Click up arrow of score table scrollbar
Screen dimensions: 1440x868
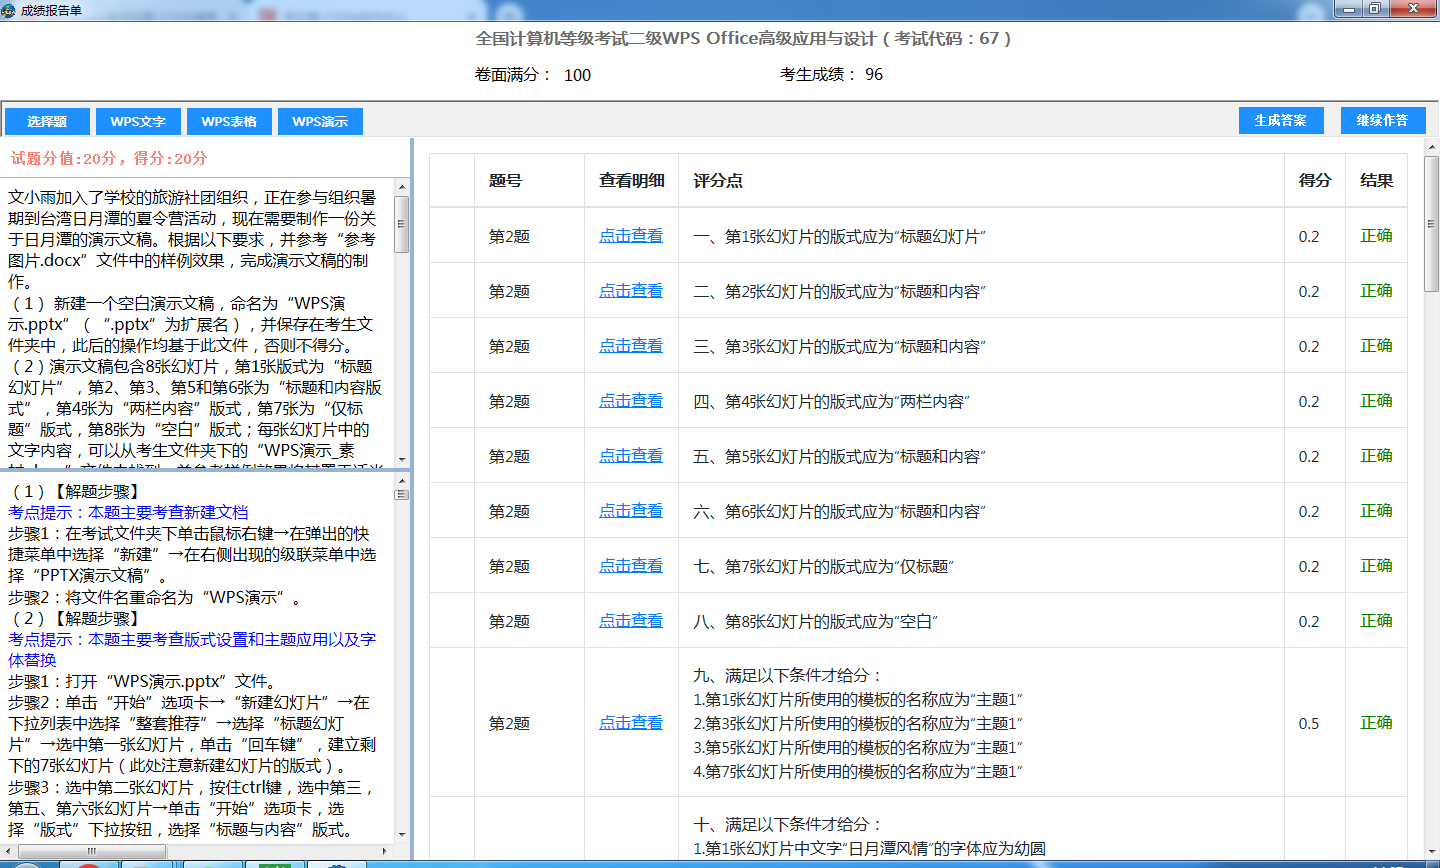pos(1432,147)
